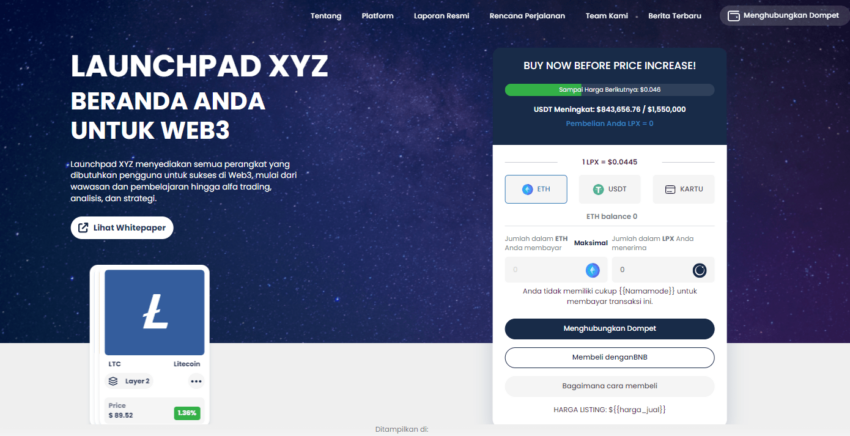Select the ETH payment option
Viewport: 850px width, 436px height.
pos(536,189)
